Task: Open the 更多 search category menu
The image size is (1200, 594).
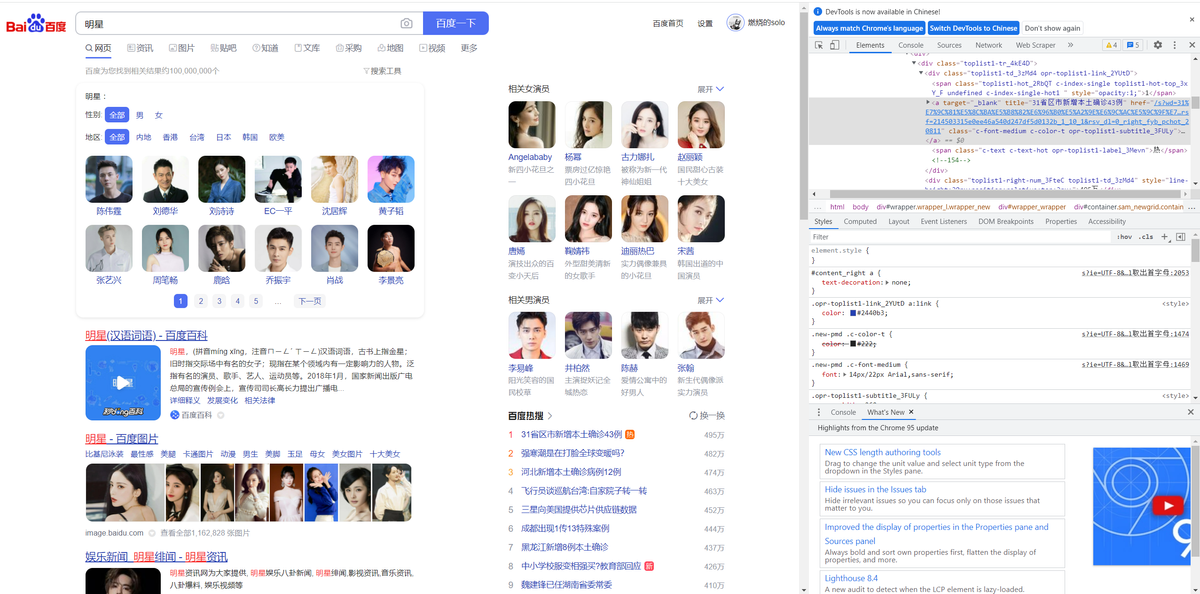Action: point(469,48)
